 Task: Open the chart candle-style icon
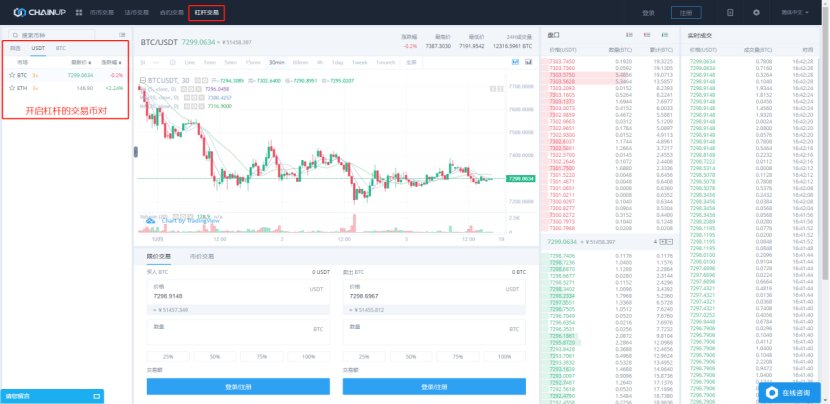pyautogui.click(x=143, y=62)
